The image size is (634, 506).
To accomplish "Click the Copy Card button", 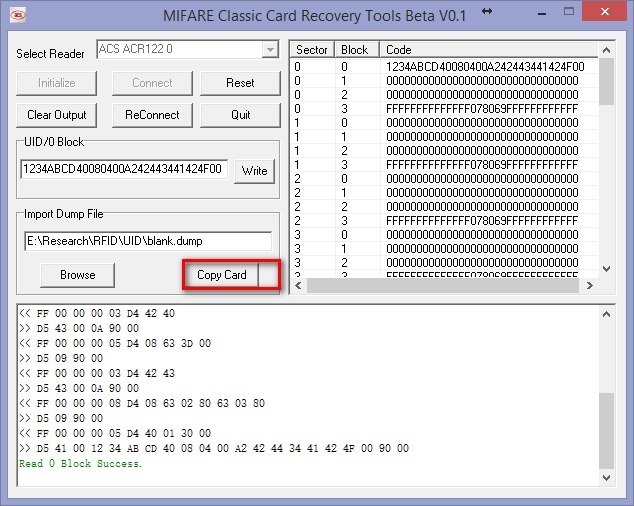I will click(x=222, y=275).
